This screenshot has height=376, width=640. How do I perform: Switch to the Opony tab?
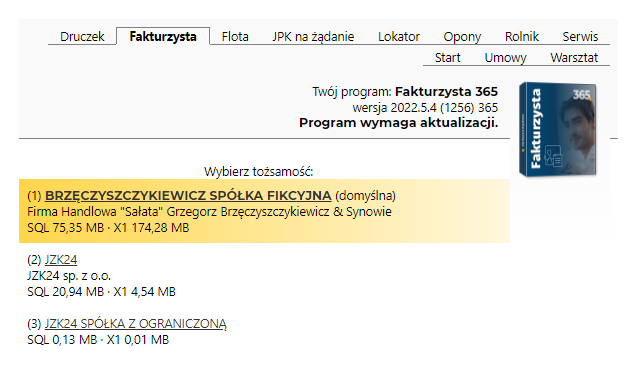462,37
